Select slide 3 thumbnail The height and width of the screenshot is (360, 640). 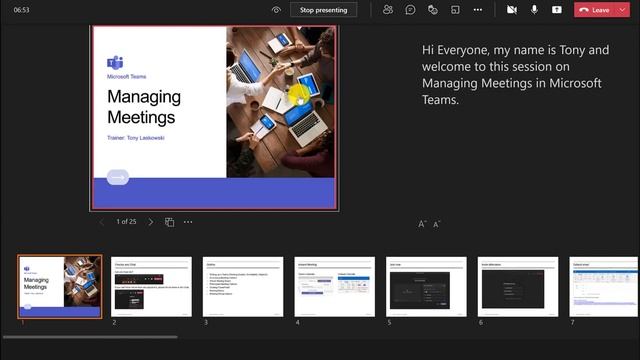(243, 287)
